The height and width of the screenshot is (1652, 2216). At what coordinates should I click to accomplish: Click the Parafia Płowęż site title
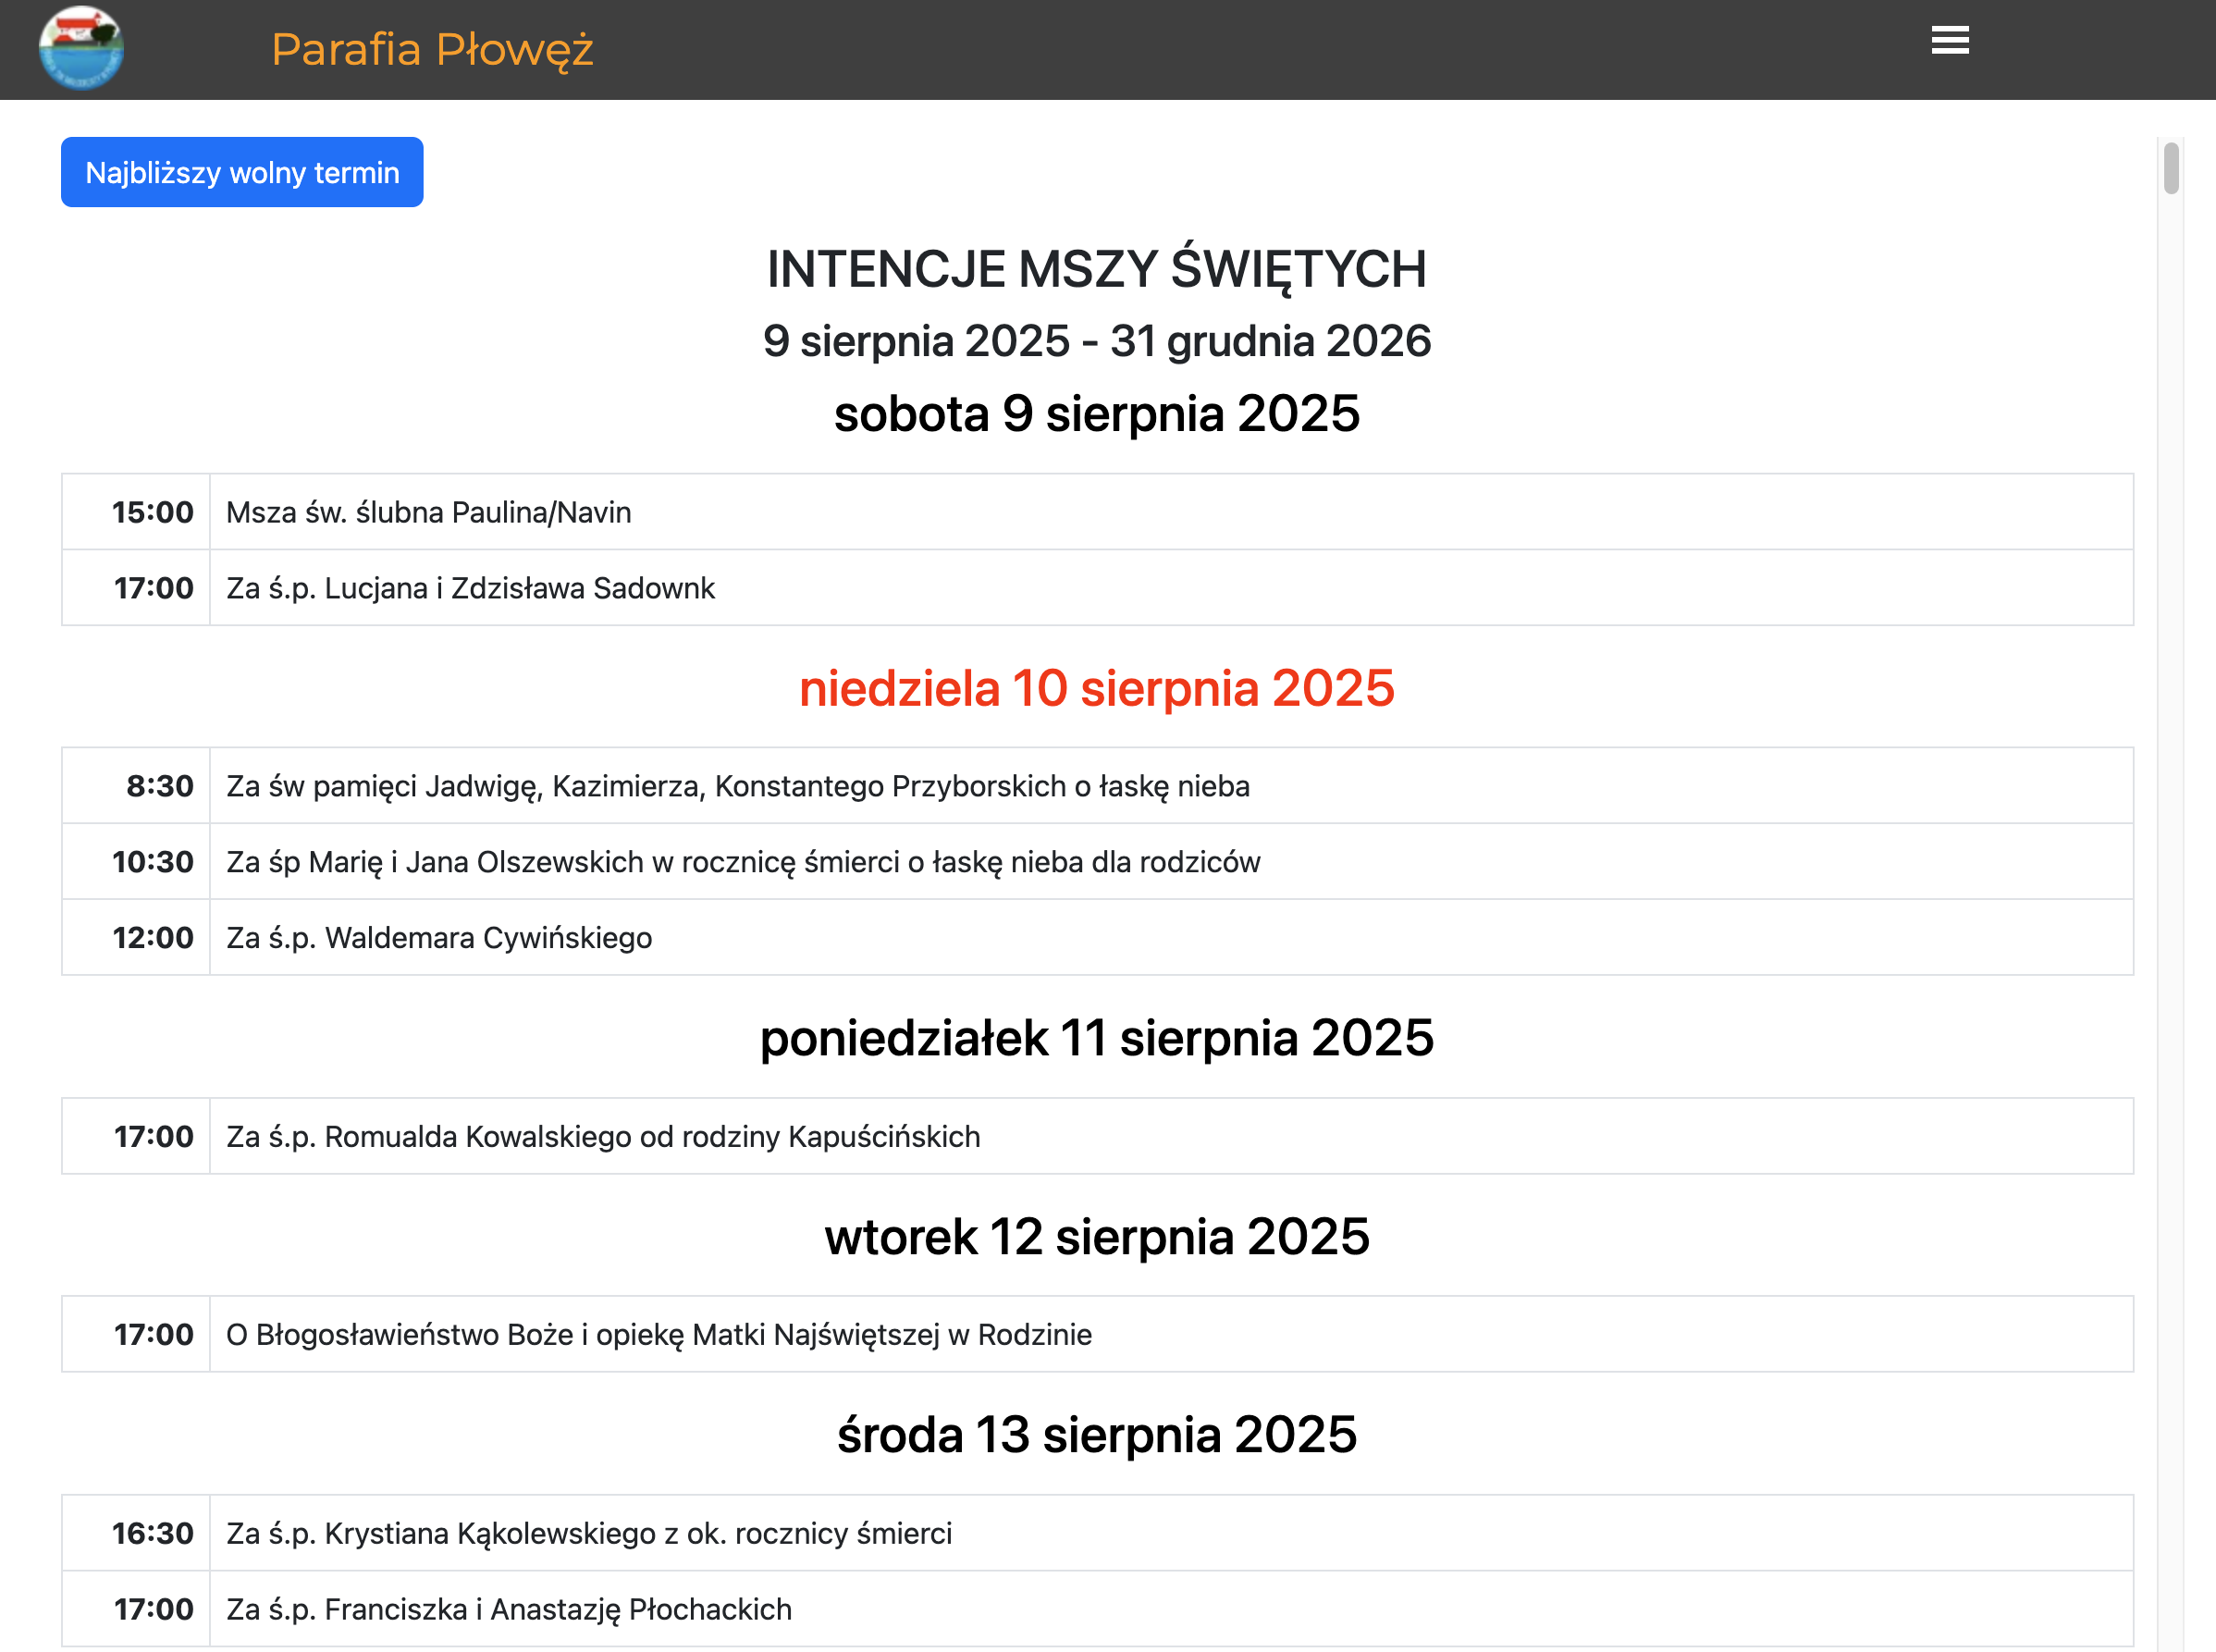[432, 49]
